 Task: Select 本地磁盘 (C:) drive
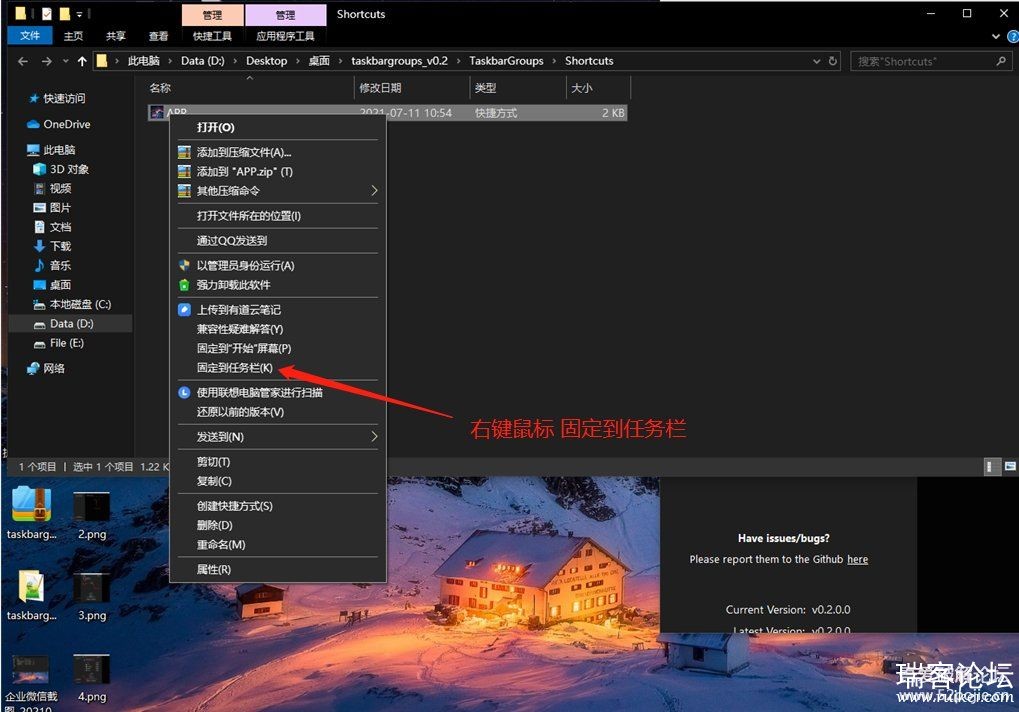tap(72, 304)
